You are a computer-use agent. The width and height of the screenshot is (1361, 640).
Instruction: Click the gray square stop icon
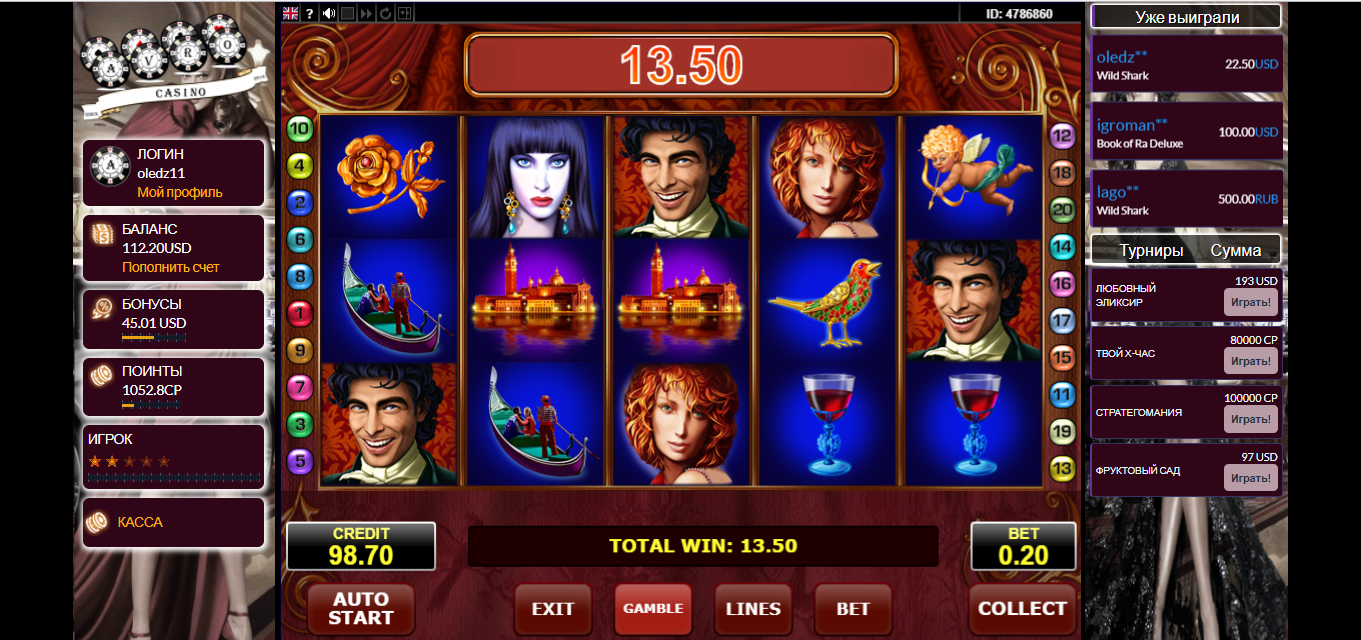pyautogui.click(x=347, y=13)
